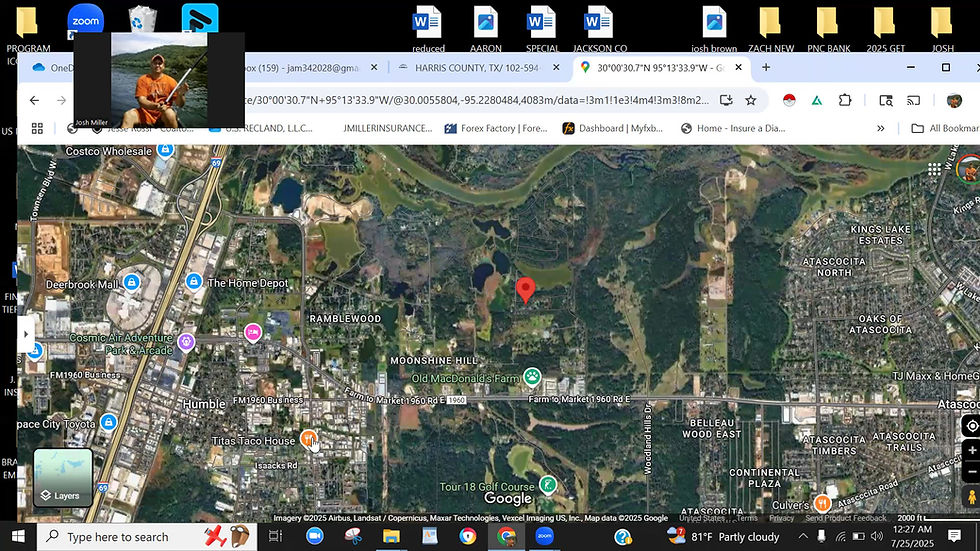Open the Google apps grid icon
Screen dimensions: 980x551
pyautogui.click(x=934, y=169)
